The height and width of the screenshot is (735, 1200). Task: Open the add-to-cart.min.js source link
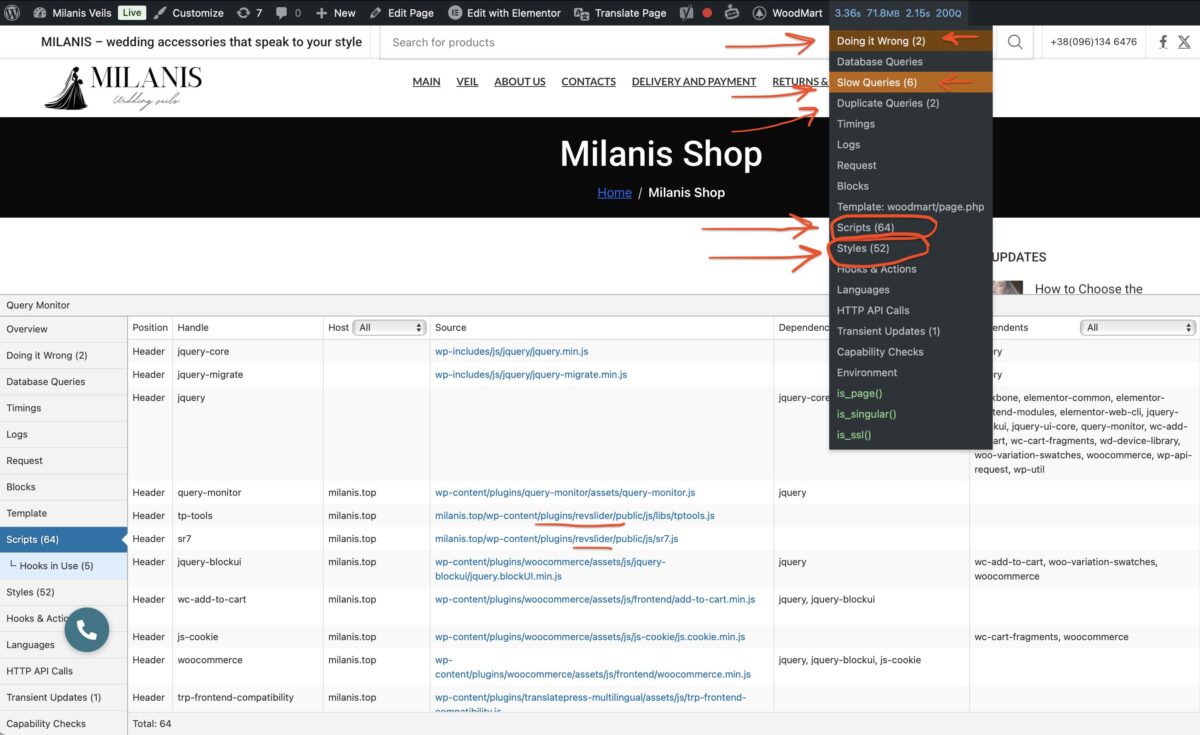[x=595, y=599]
